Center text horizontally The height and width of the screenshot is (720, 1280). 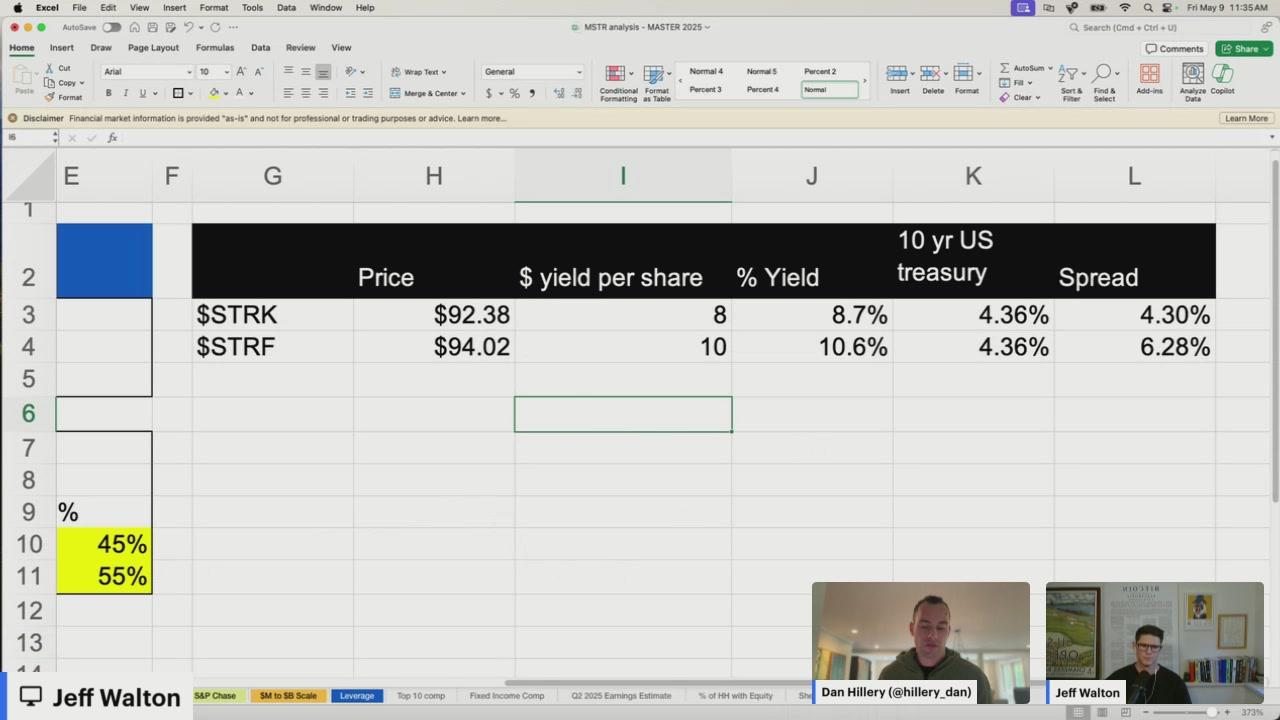[306, 93]
